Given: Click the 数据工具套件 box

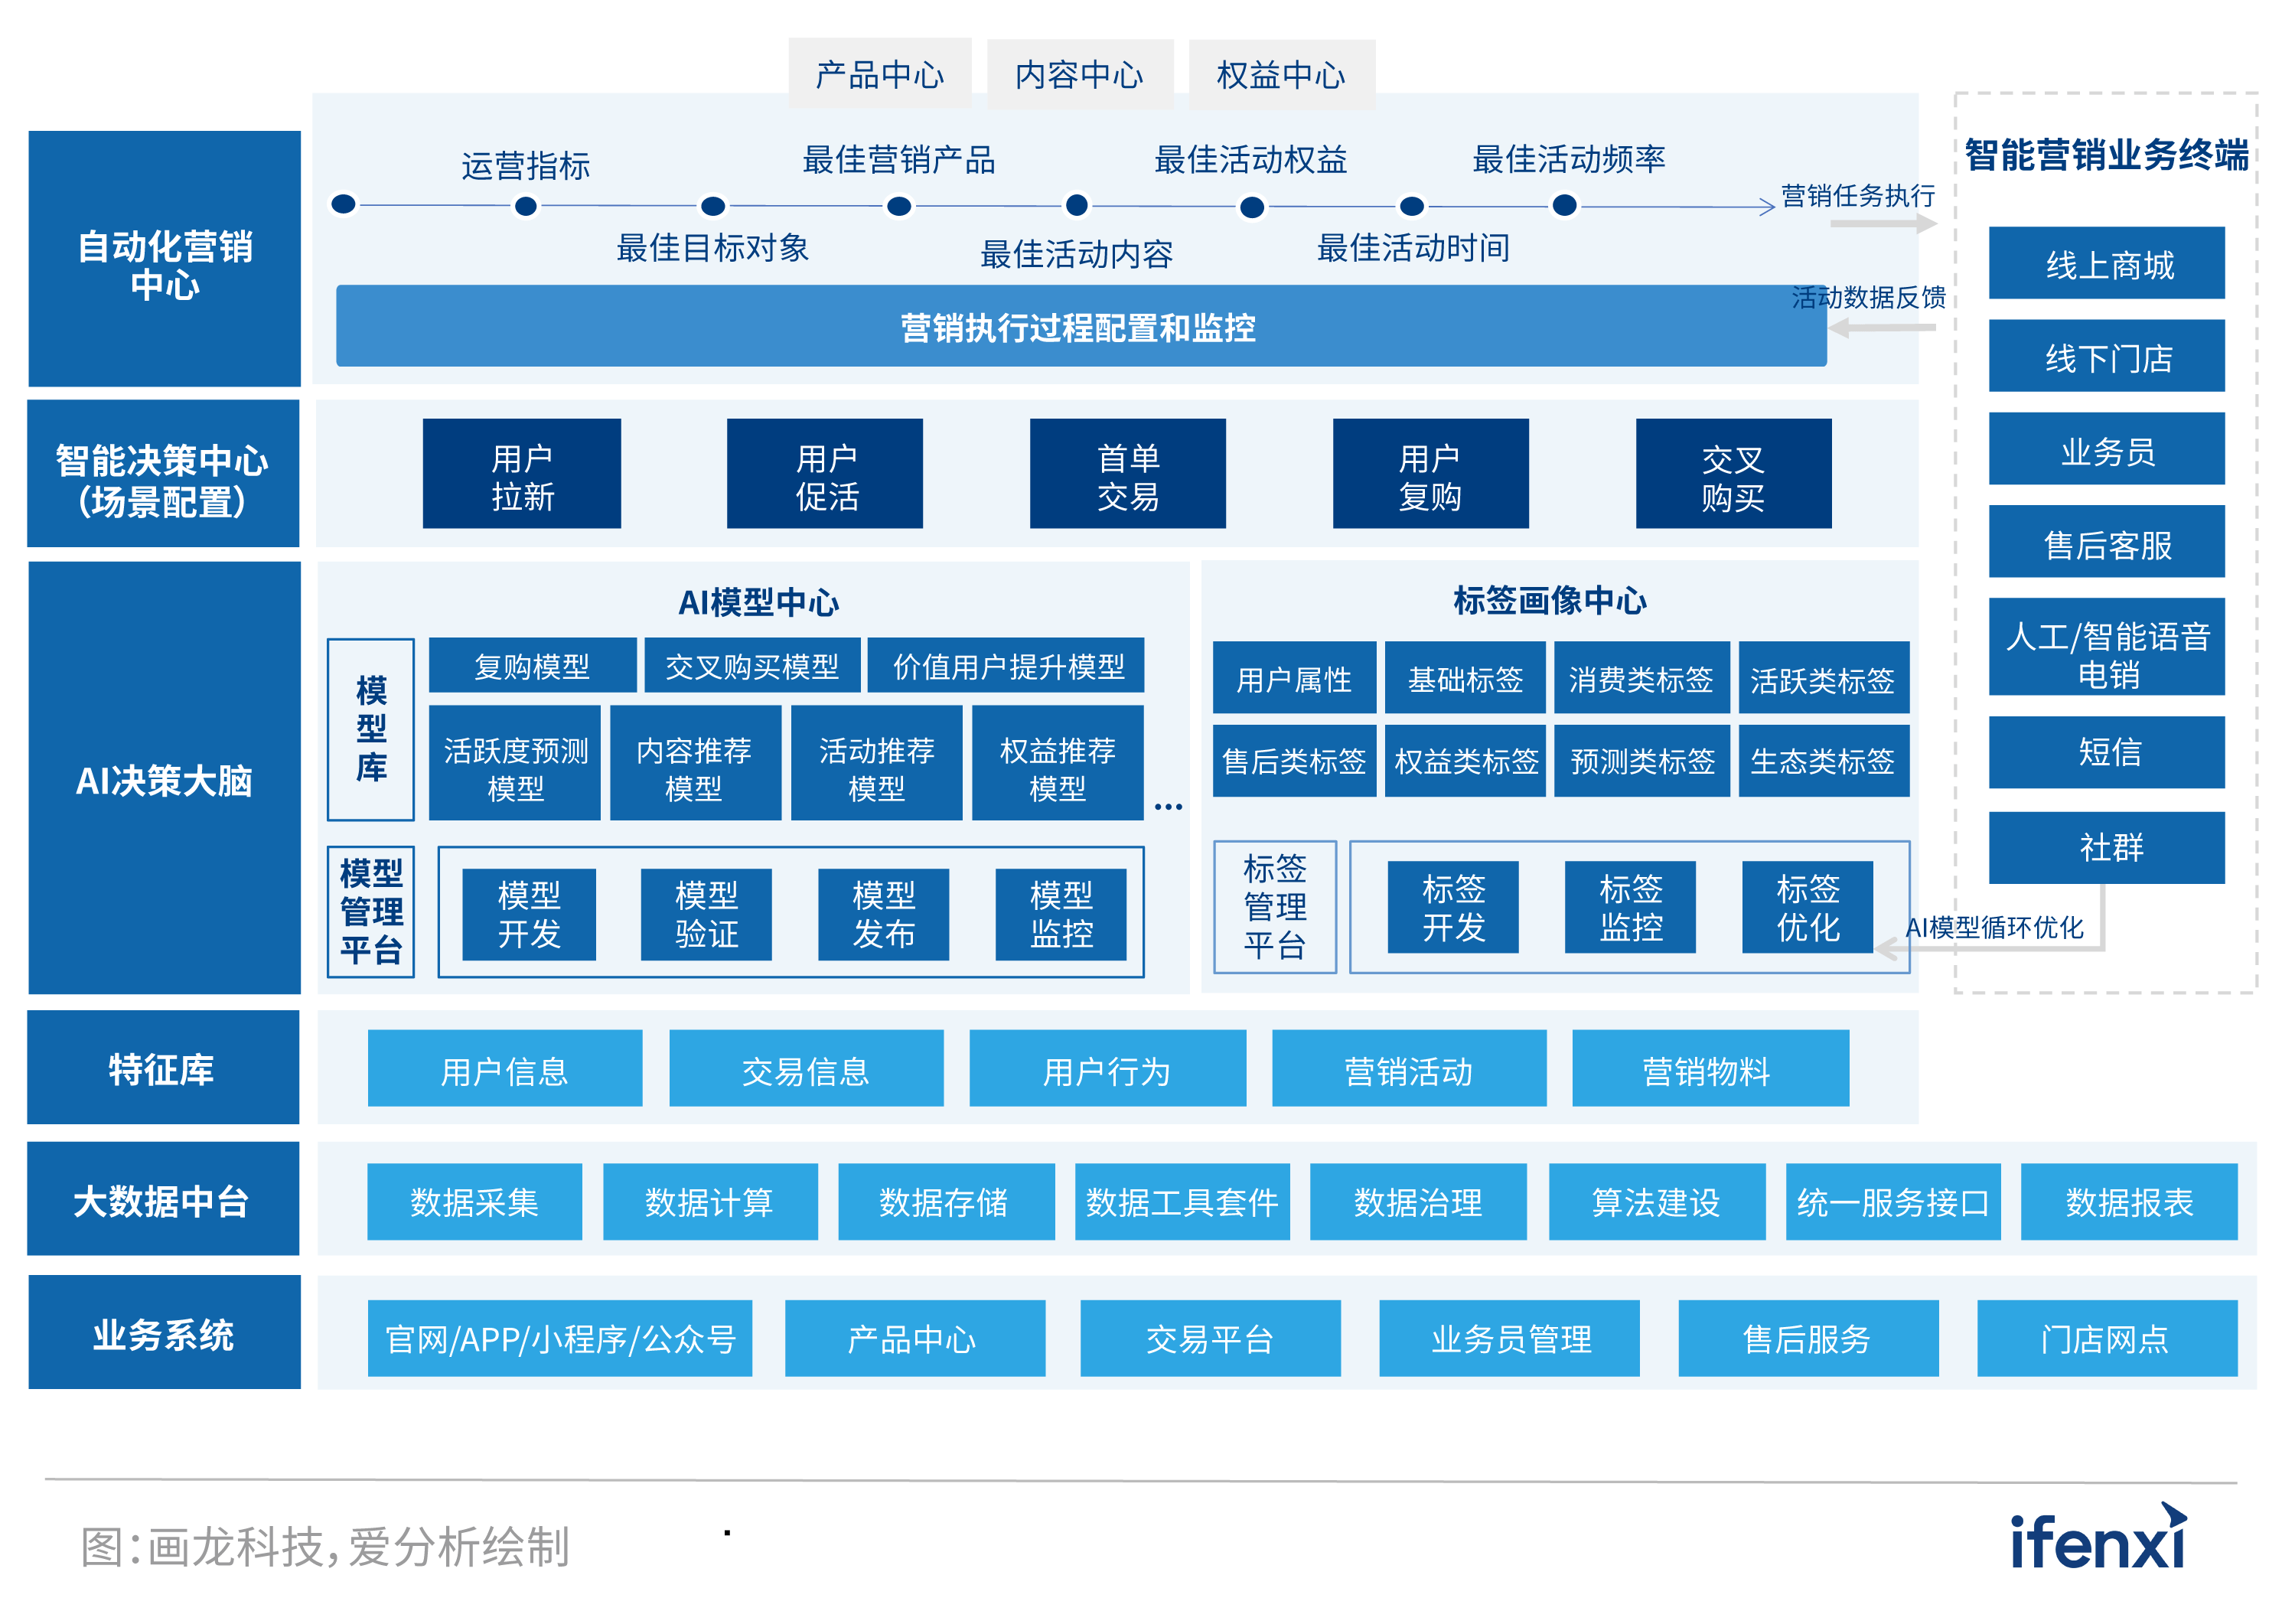Looking at the screenshot, I should pyautogui.click(x=1182, y=1201).
